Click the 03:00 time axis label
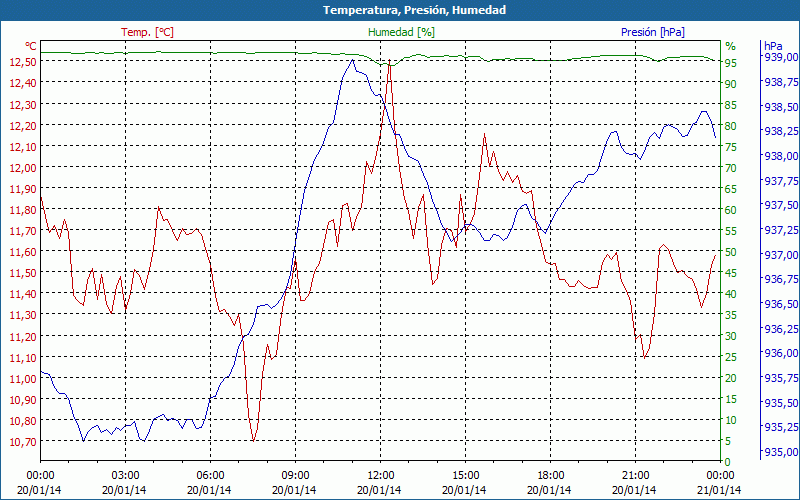The height and width of the screenshot is (500, 800). [x=126, y=476]
